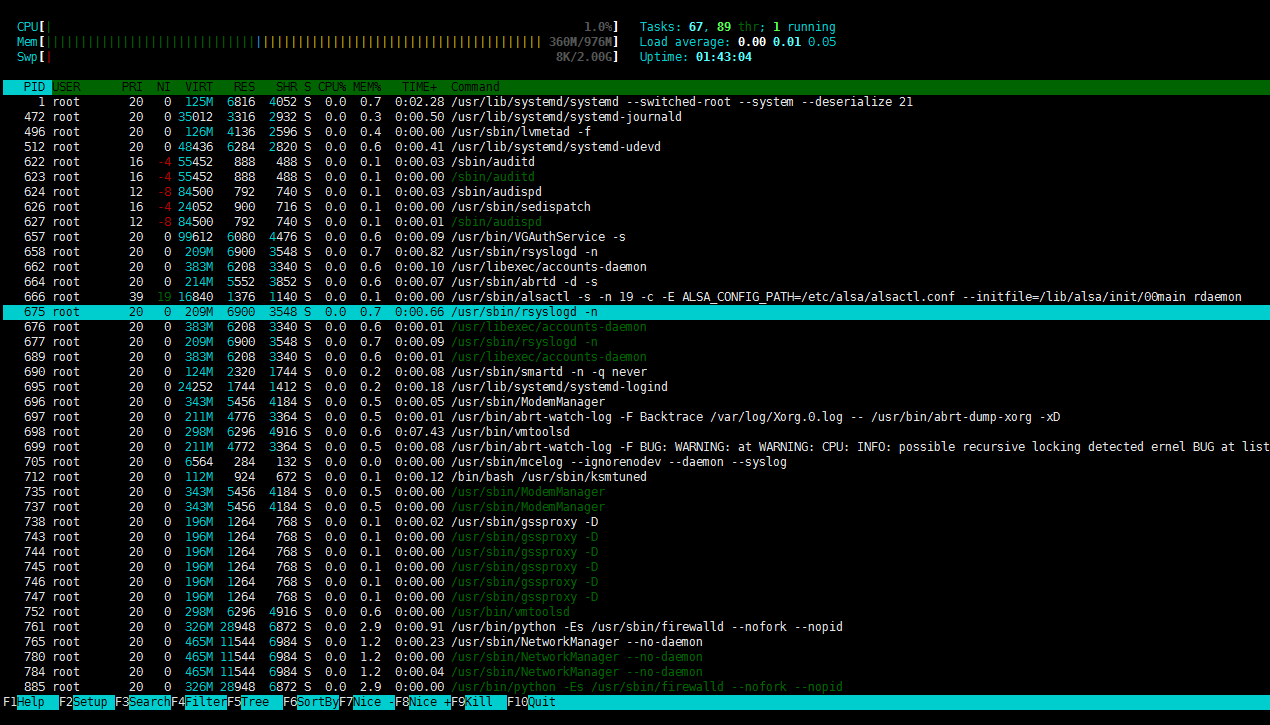
Task: Select the NetworkManager process row PID 765
Action: point(635,642)
